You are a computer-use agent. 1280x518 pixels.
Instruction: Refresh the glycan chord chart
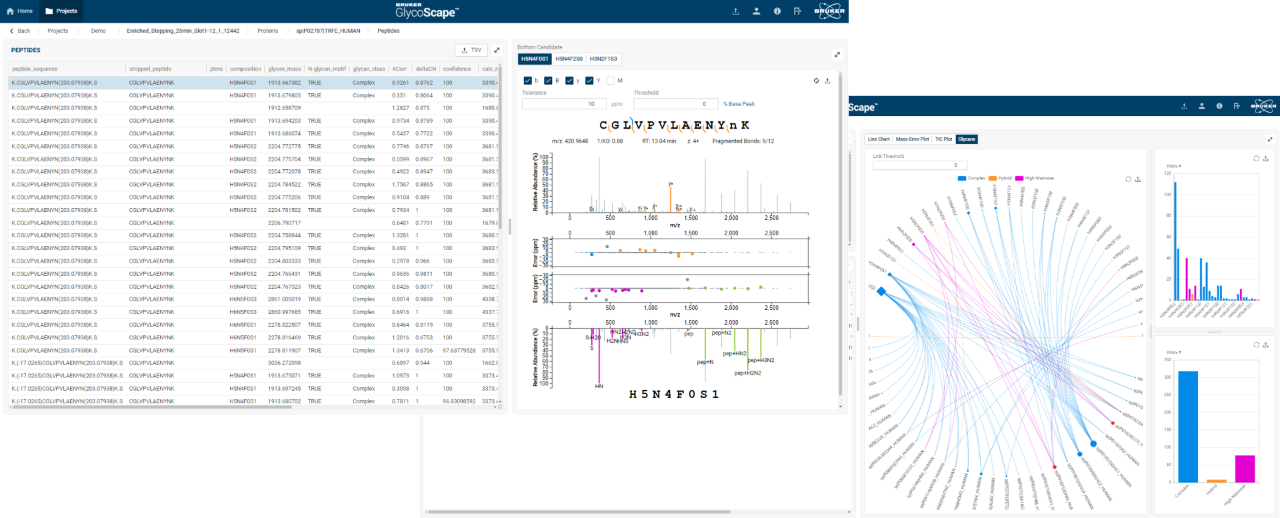(1128, 178)
